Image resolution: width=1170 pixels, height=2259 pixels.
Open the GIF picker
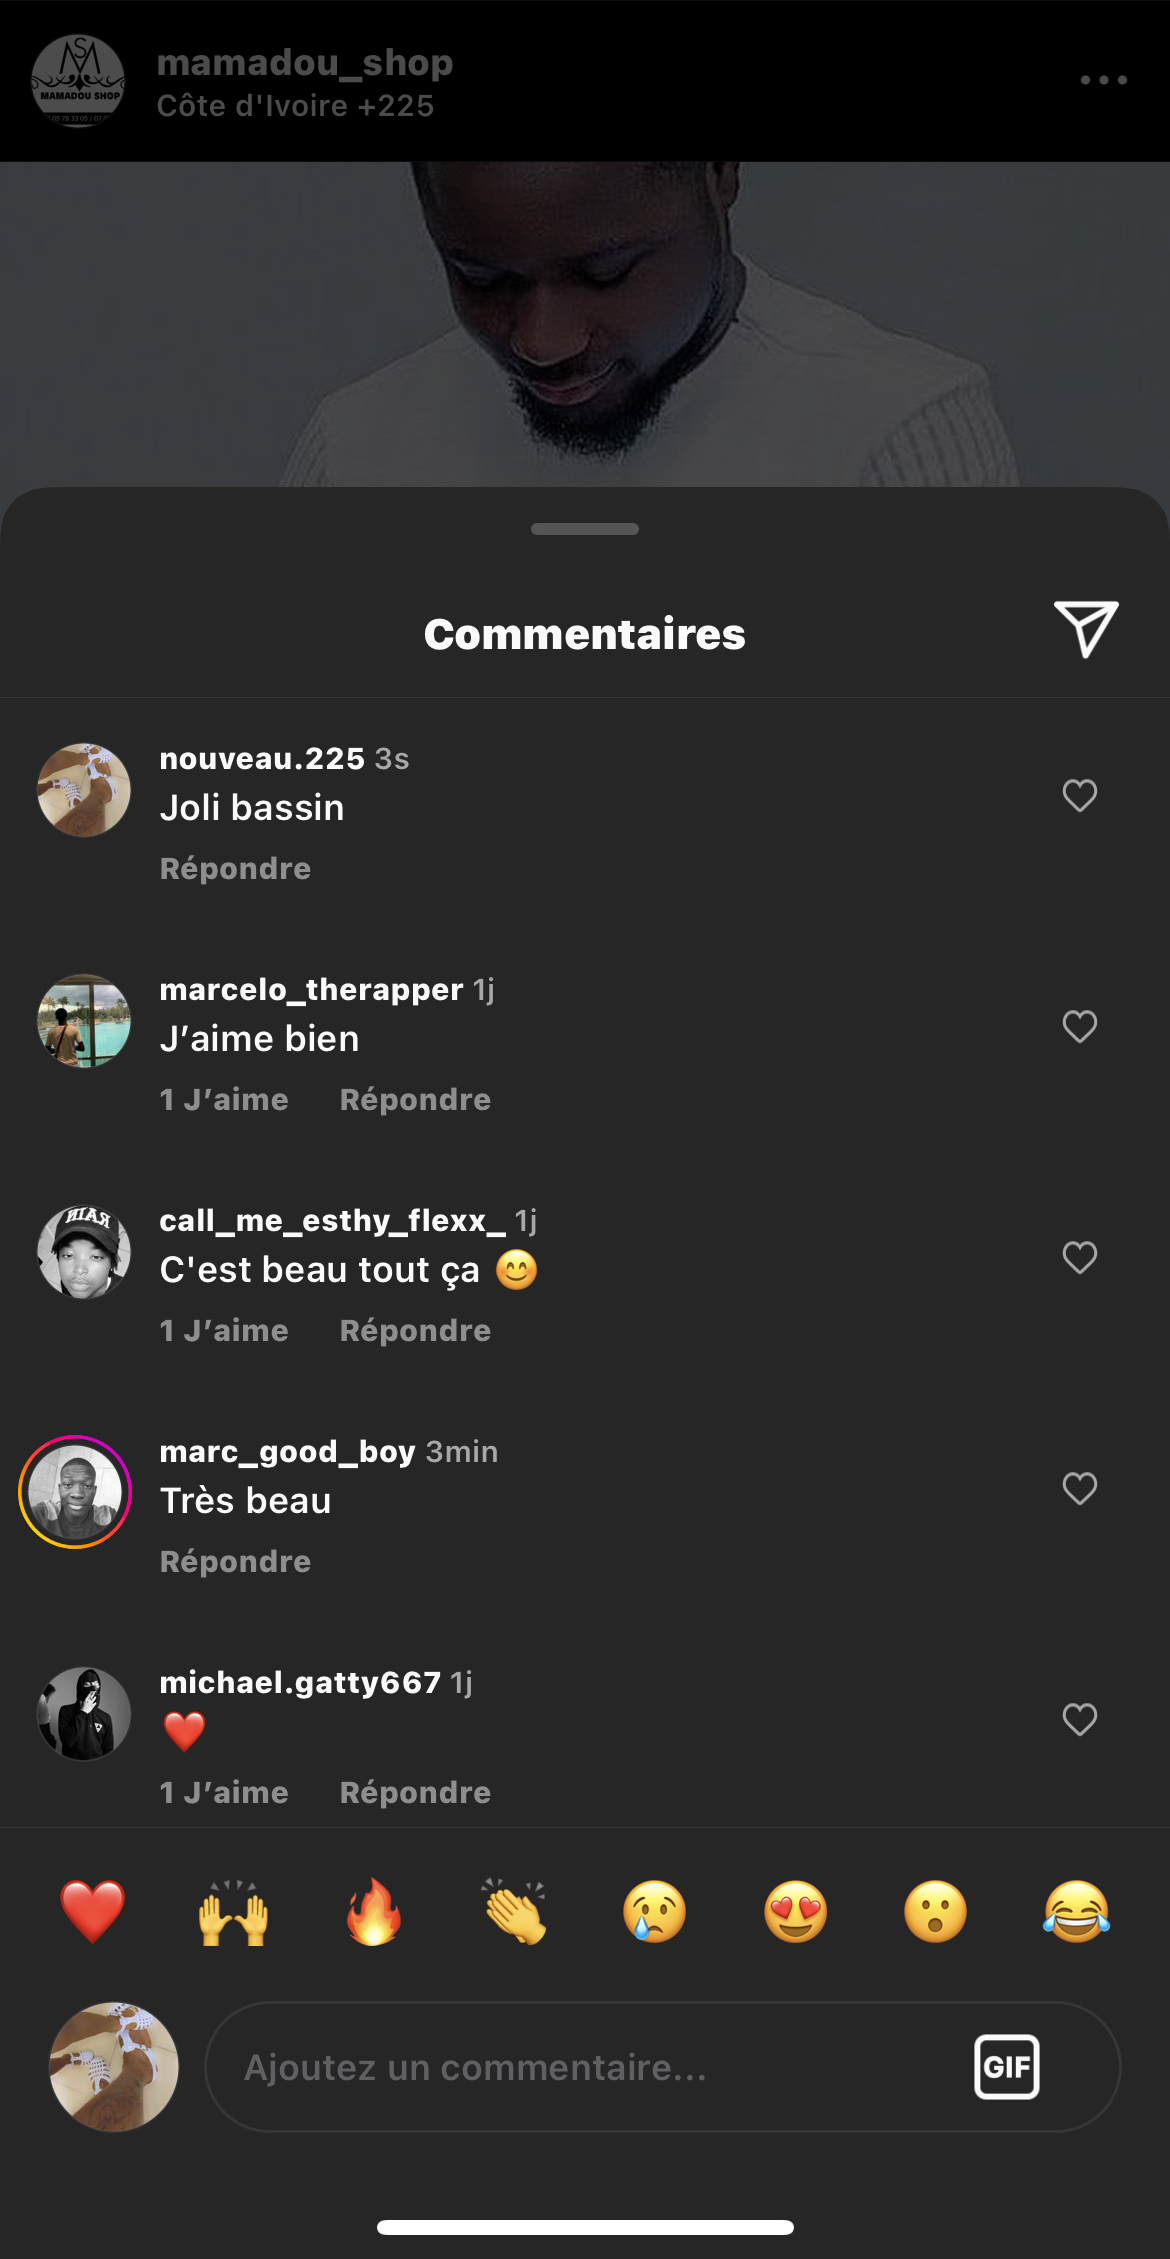click(1006, 2067)
